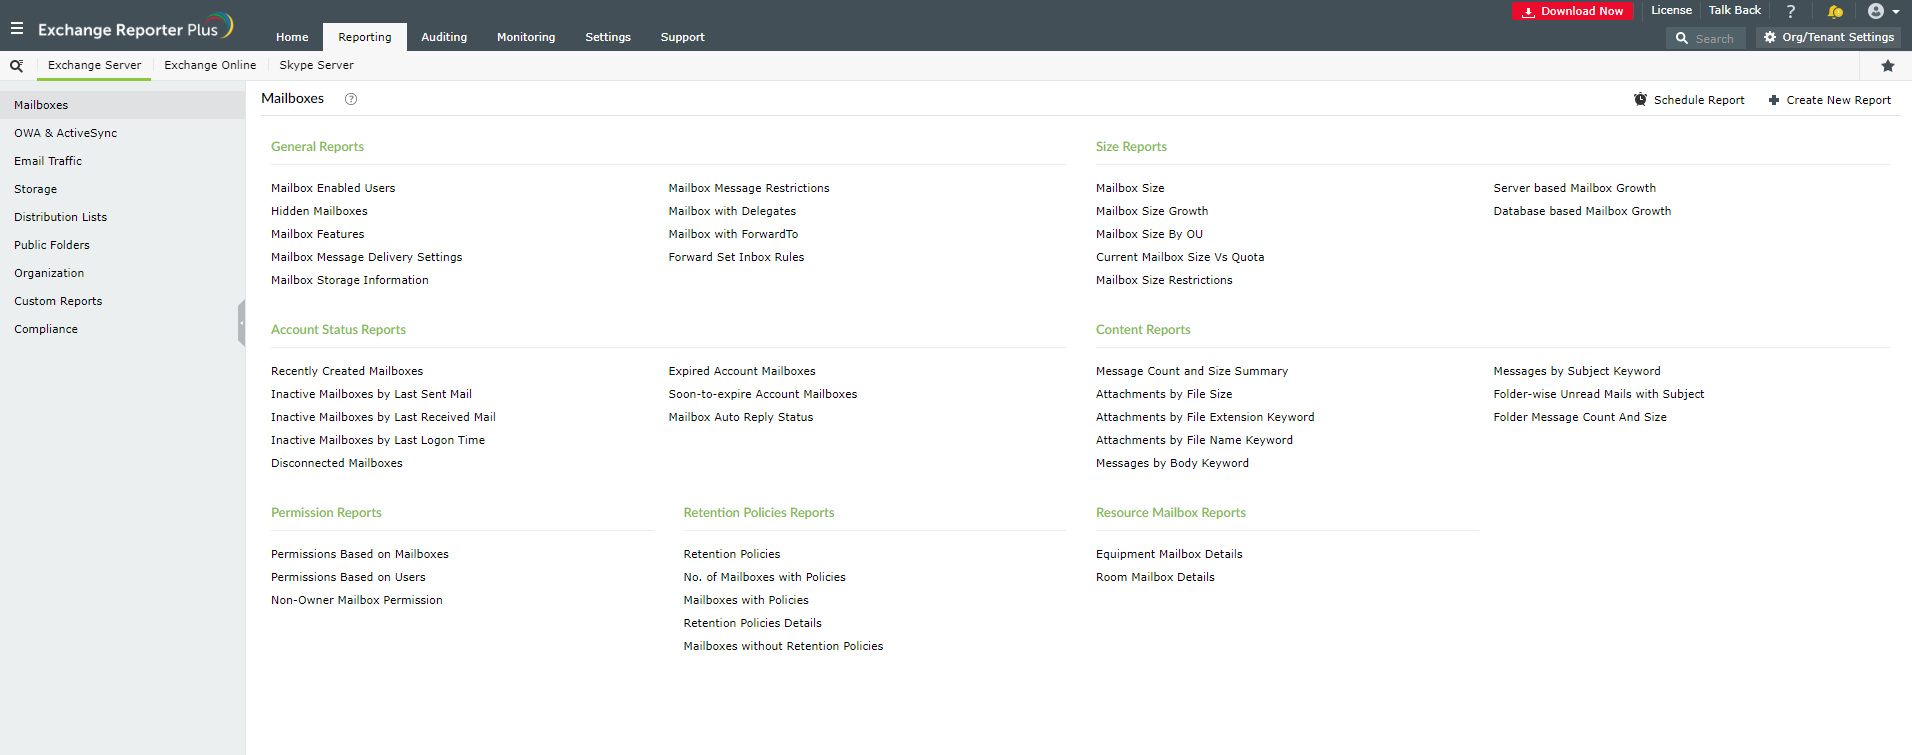
Task: Open favorites with the star icon
Action: (x=1888, y=66)
